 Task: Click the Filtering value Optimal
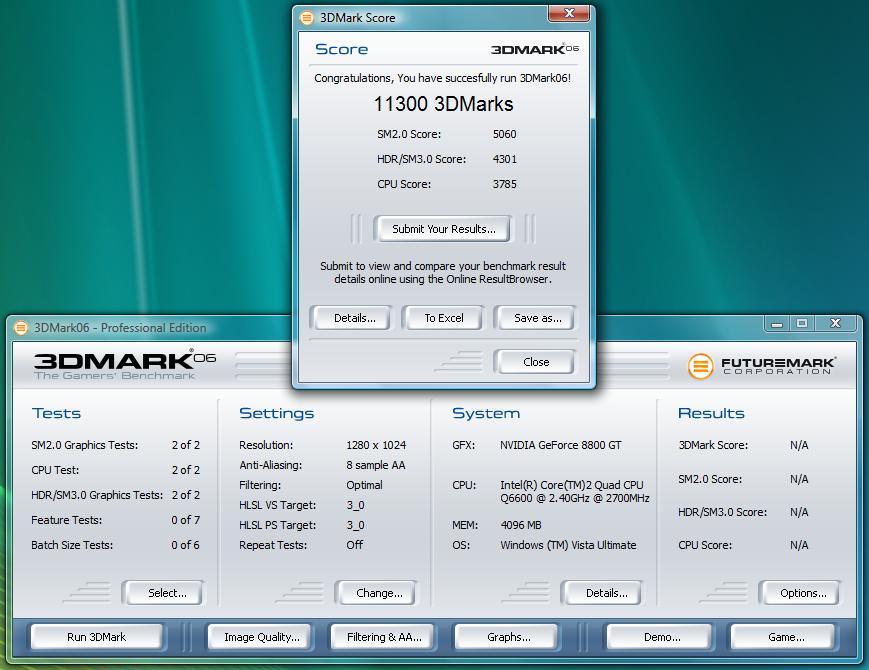click(364, 485)
